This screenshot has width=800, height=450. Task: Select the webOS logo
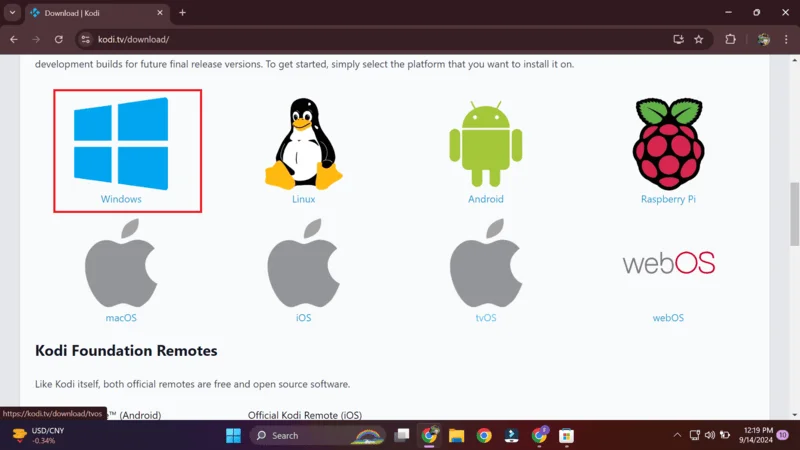pos(668,263)
